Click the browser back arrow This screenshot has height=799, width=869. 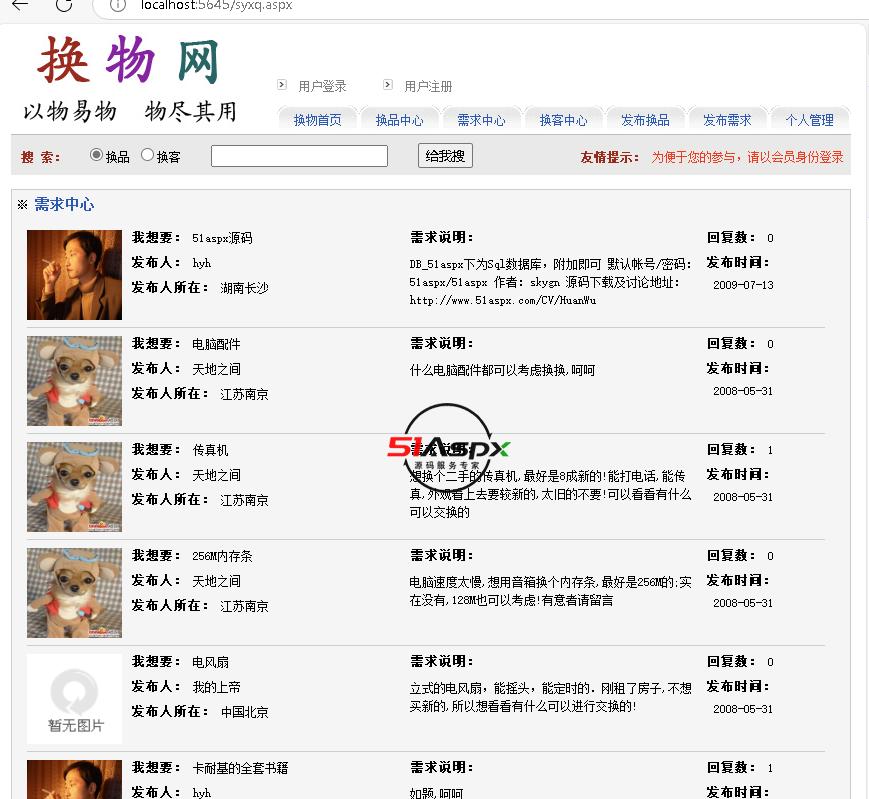(x=20, y=5)
